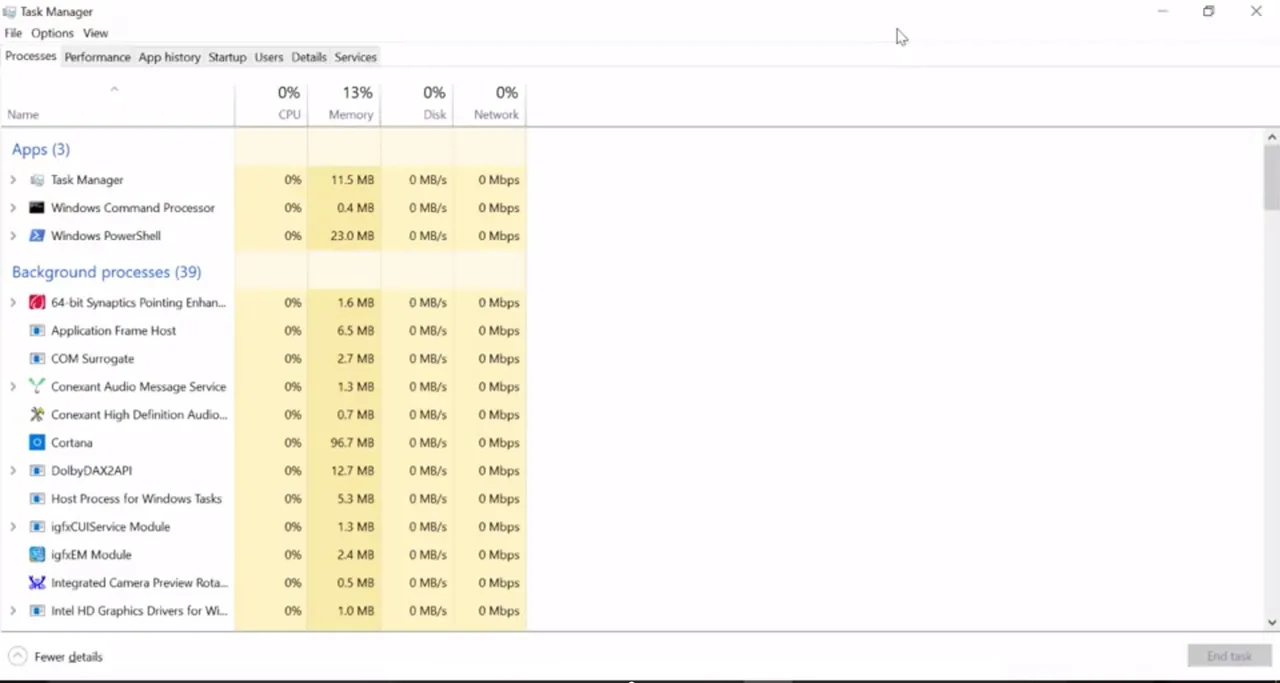
Task: Click the scrollbar up arrow
Action: click(x=1272, y=137)
